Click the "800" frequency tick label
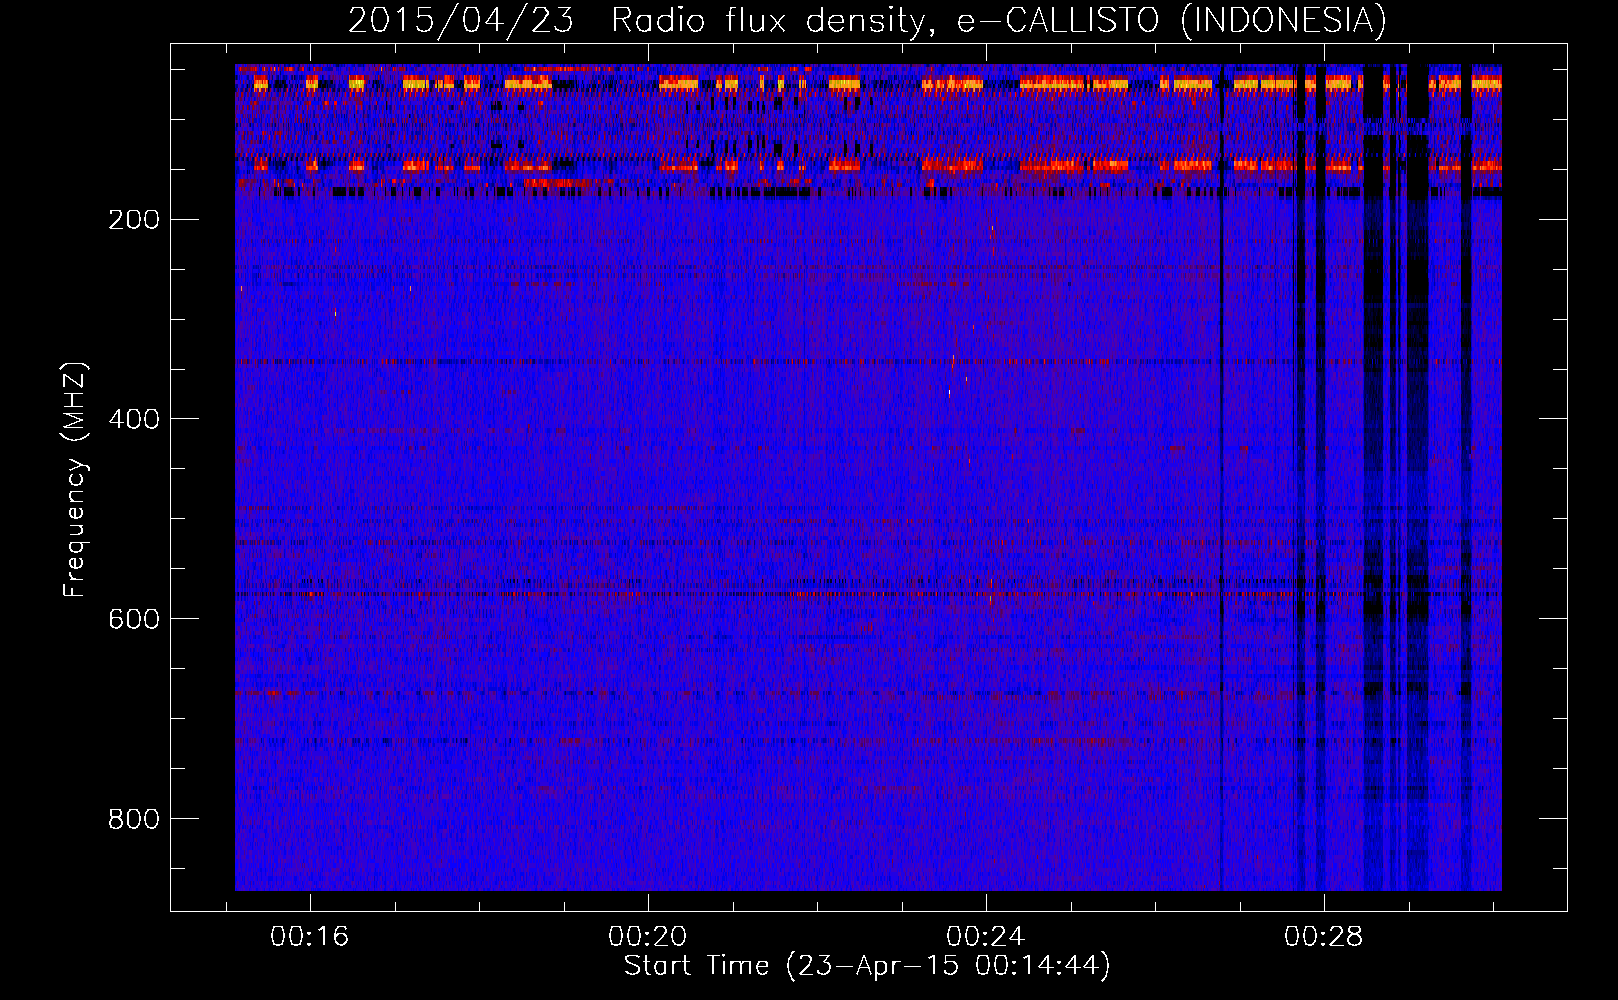 point(134,819)
